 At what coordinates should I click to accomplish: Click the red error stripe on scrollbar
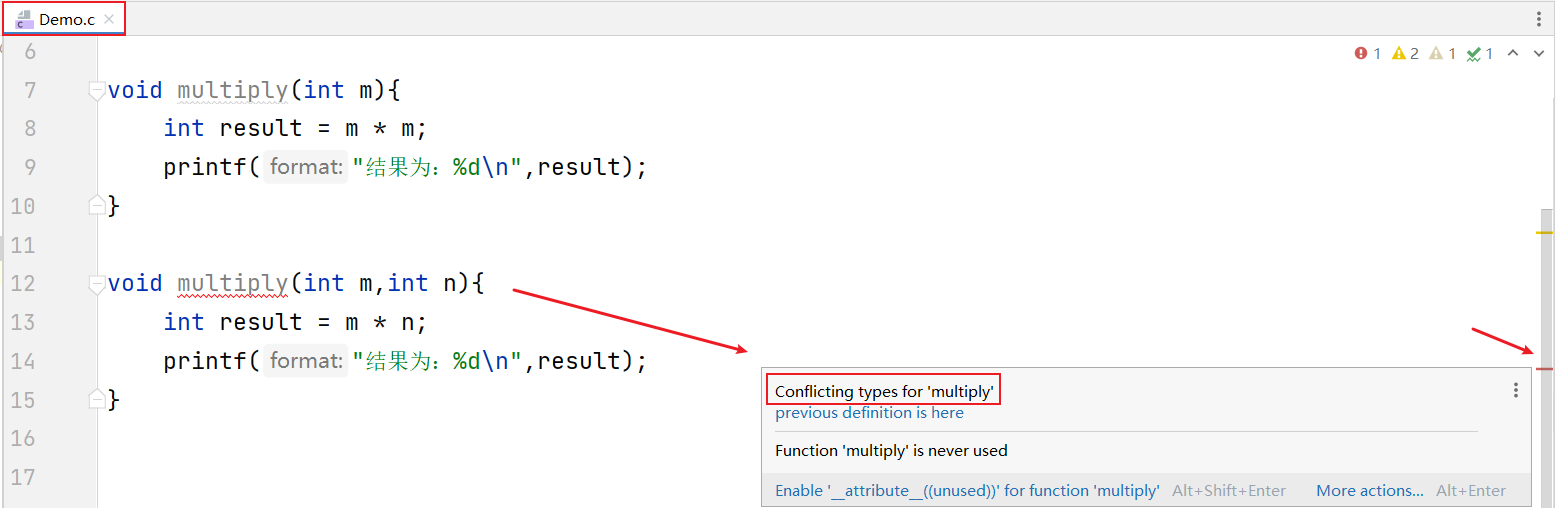[x=1545, y=369]
